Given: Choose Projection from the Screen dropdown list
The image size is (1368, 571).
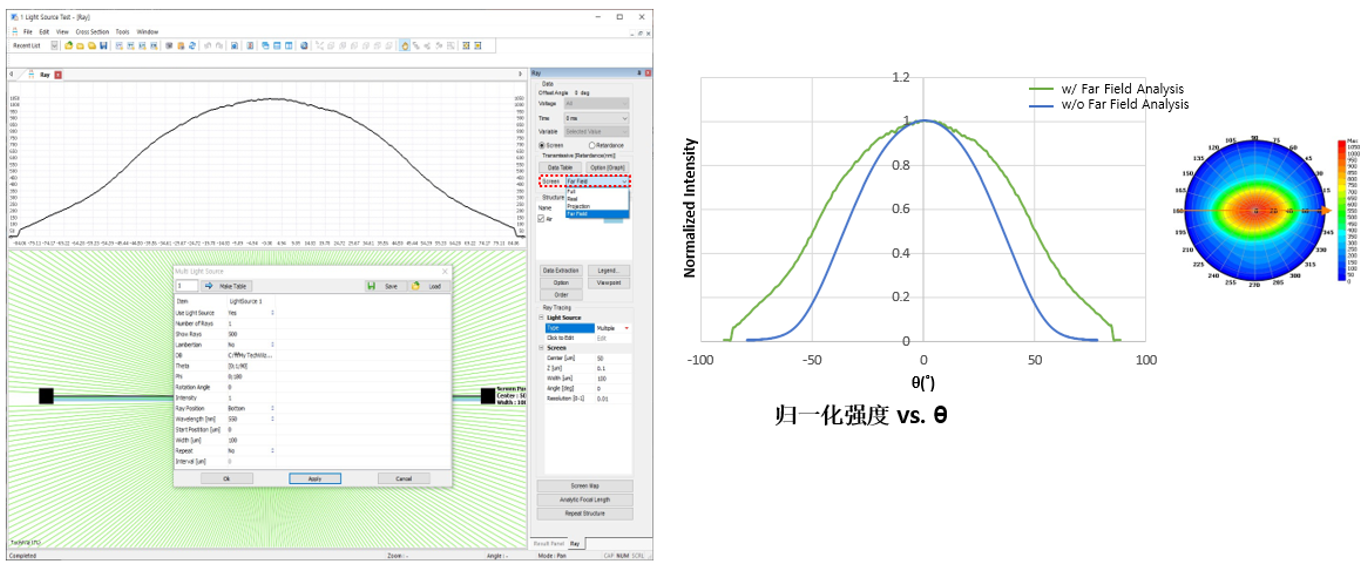Looking at the screenshot, I should (x=579, y=207).
